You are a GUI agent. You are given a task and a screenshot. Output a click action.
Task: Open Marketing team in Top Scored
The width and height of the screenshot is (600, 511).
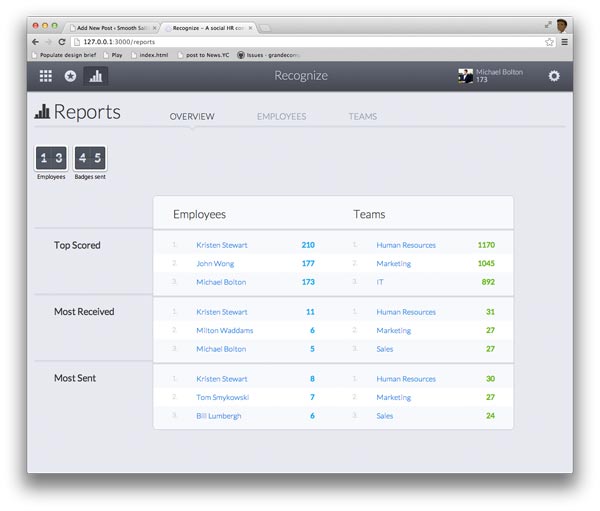[x=393, y=264]
